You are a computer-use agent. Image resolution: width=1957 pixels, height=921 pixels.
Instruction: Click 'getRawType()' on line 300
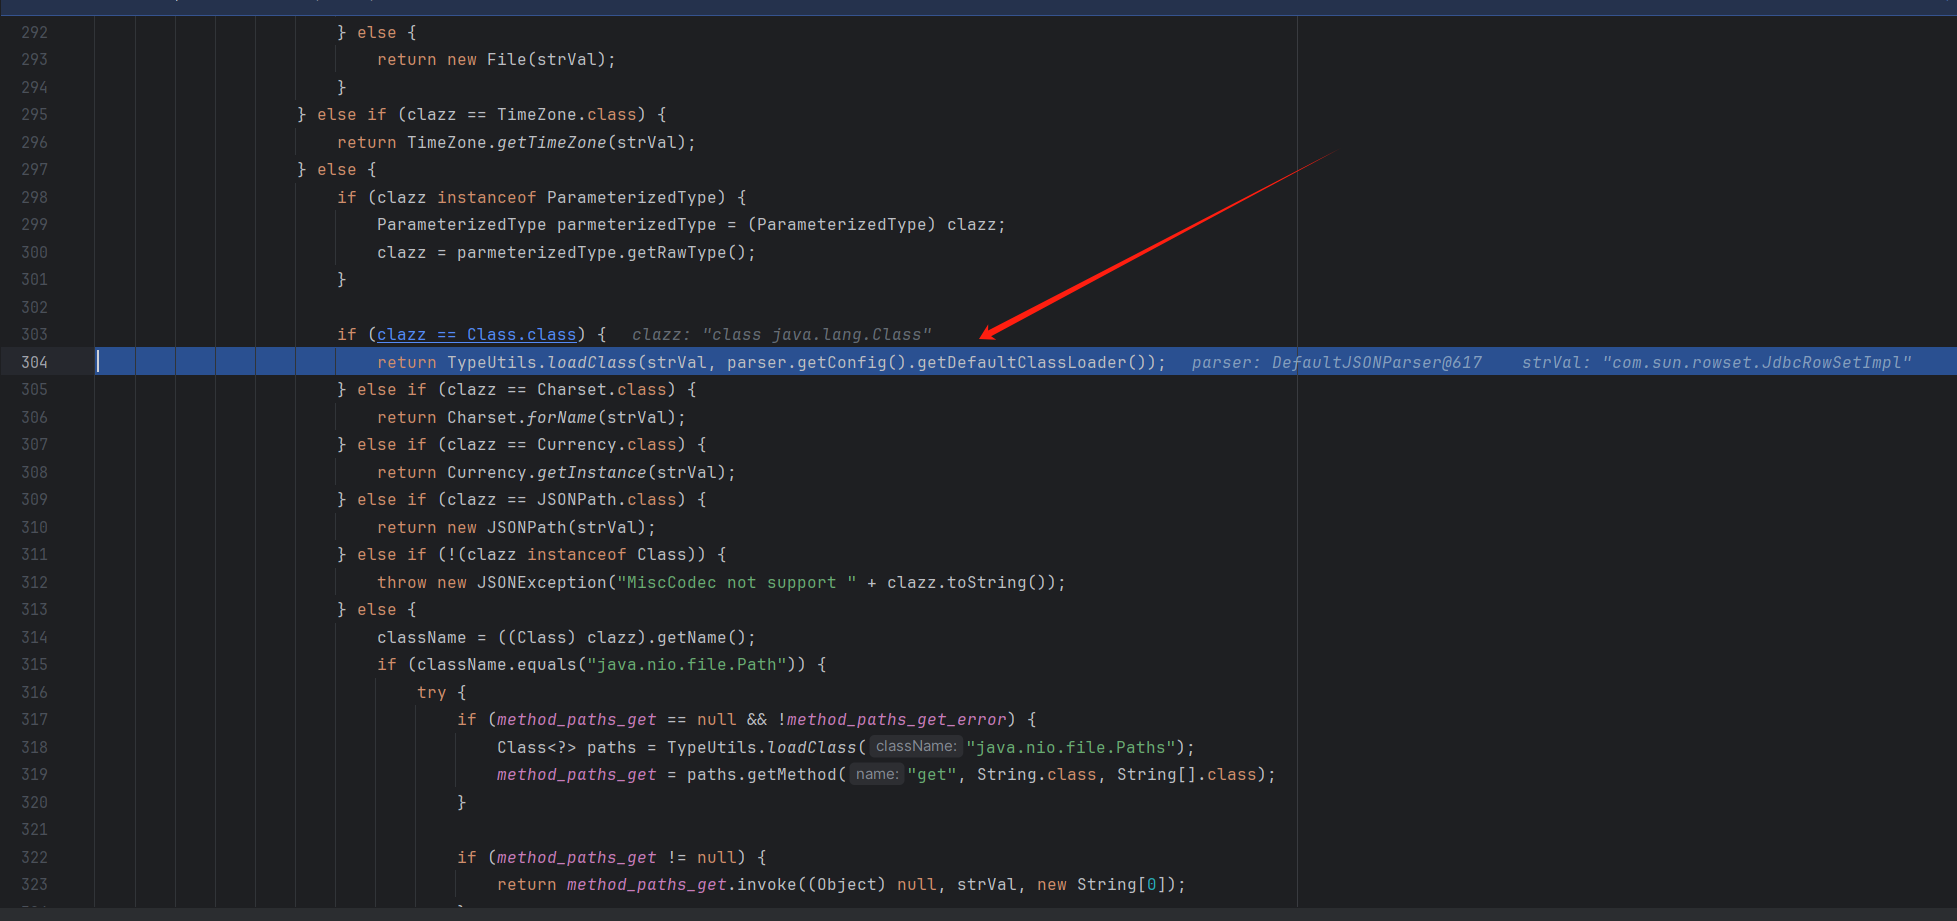[x=687, y=252]
